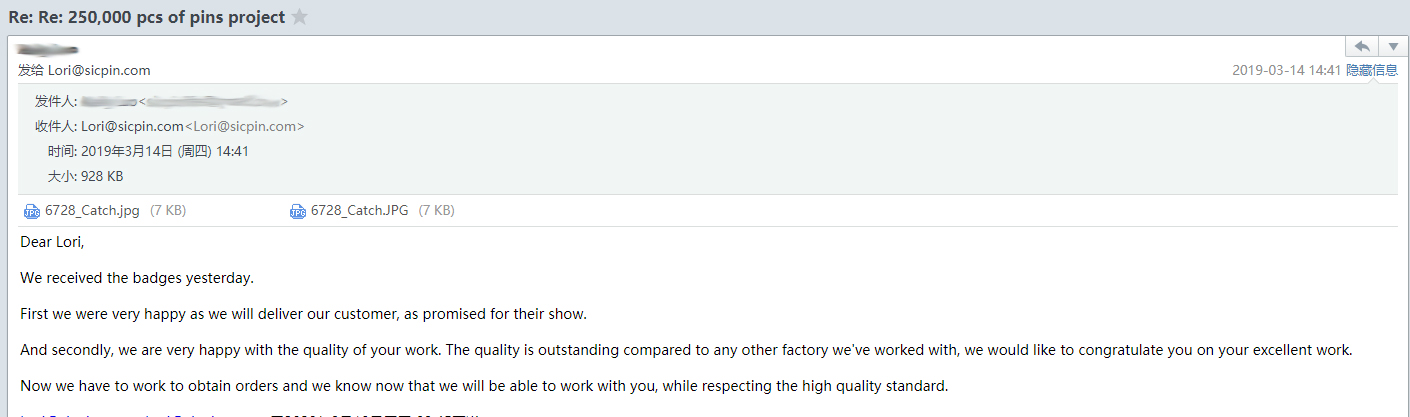
Task: Open the uppercase 6728_Catch.JPG attachment name
Action: click(359, 211)
